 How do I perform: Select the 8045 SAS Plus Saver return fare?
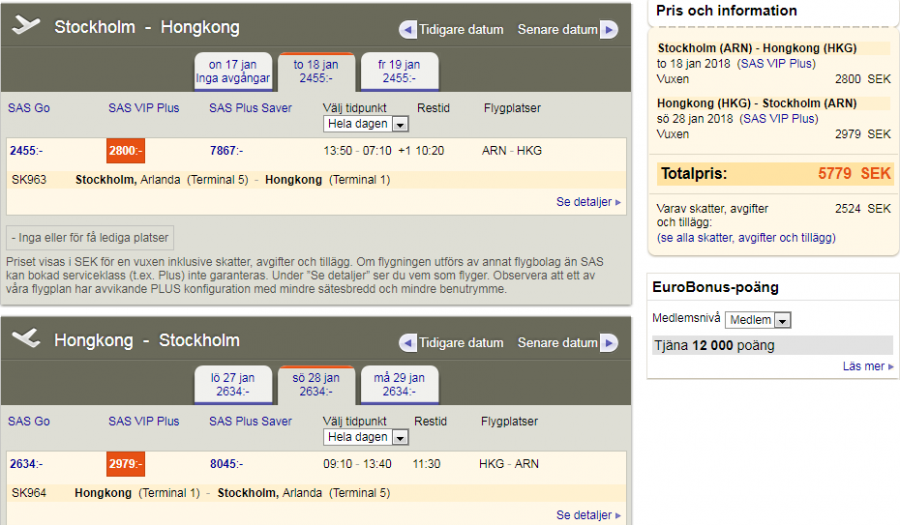point(226,464)
